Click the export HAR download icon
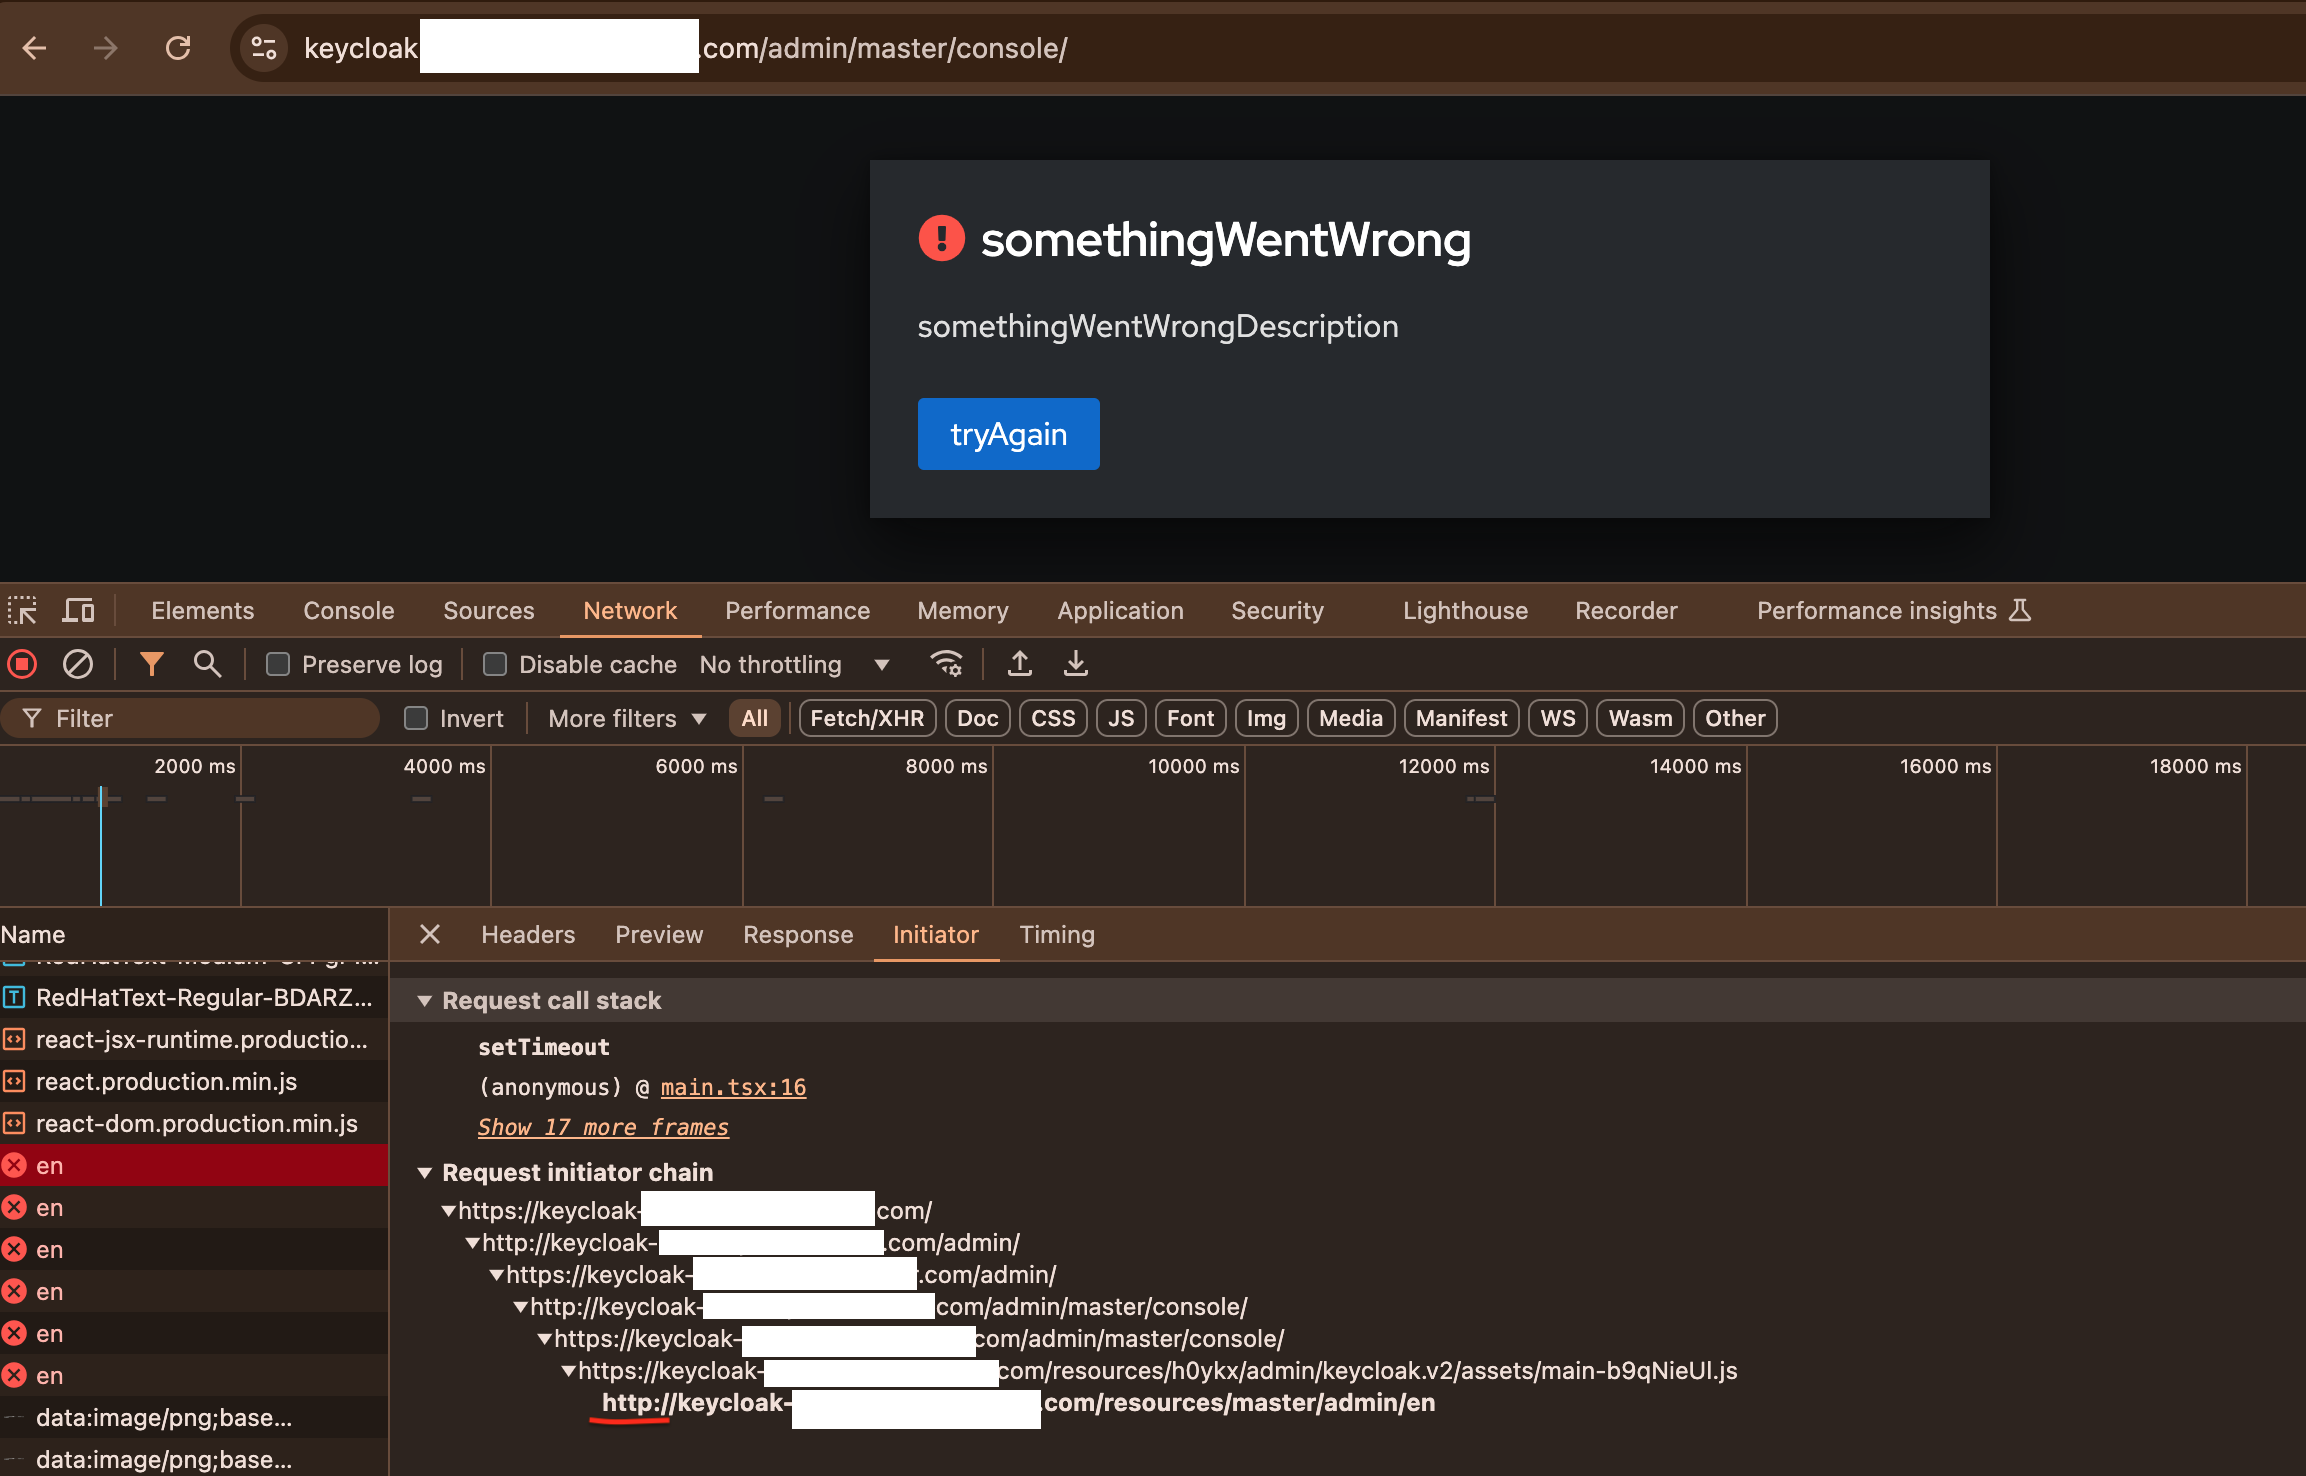The width and height of the screenshot is (2306, 1476). click(x=1076, y=664)
